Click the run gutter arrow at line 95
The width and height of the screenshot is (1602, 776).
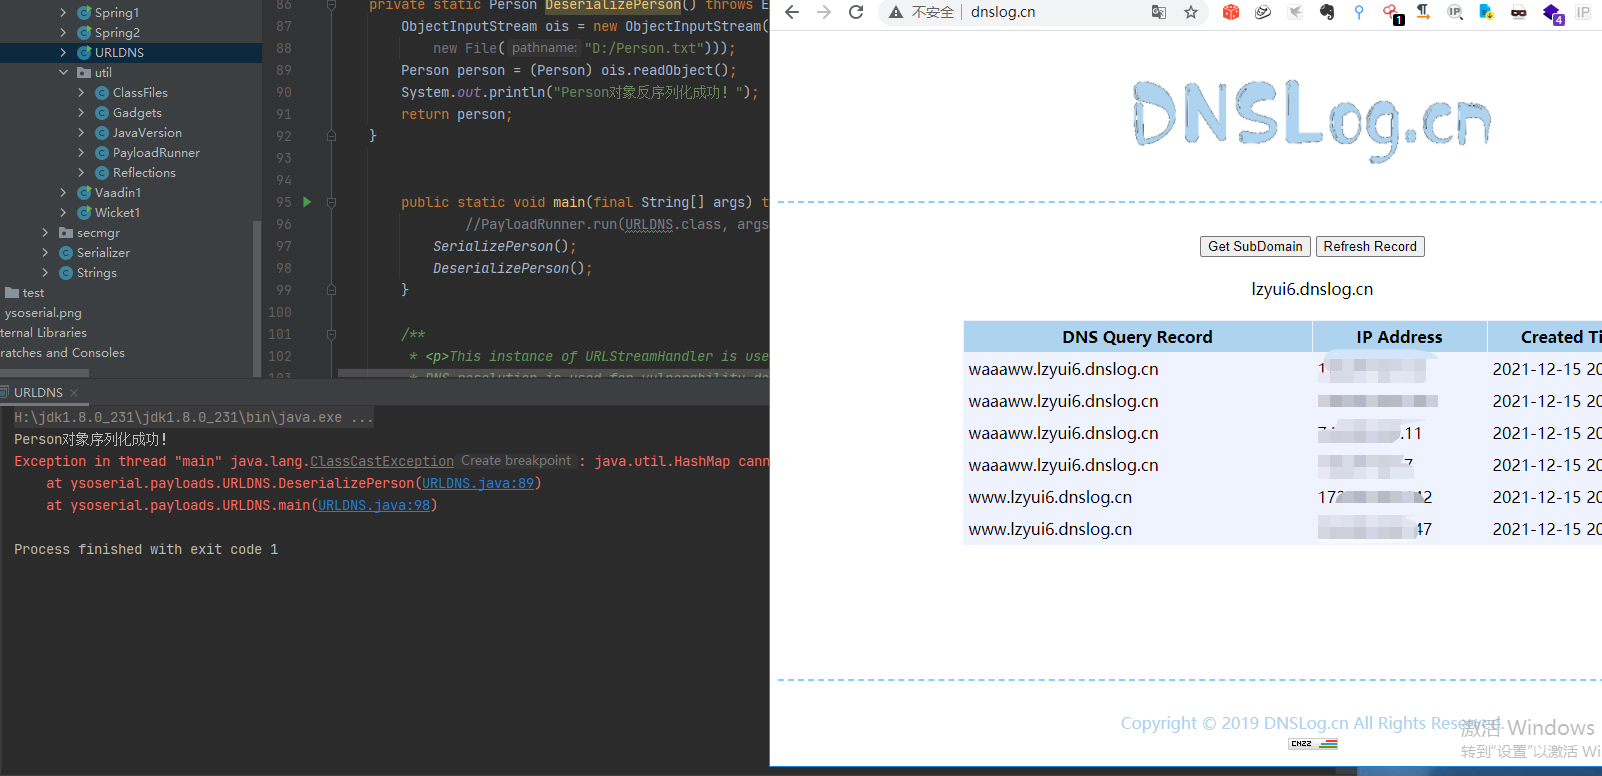point(307,202)
